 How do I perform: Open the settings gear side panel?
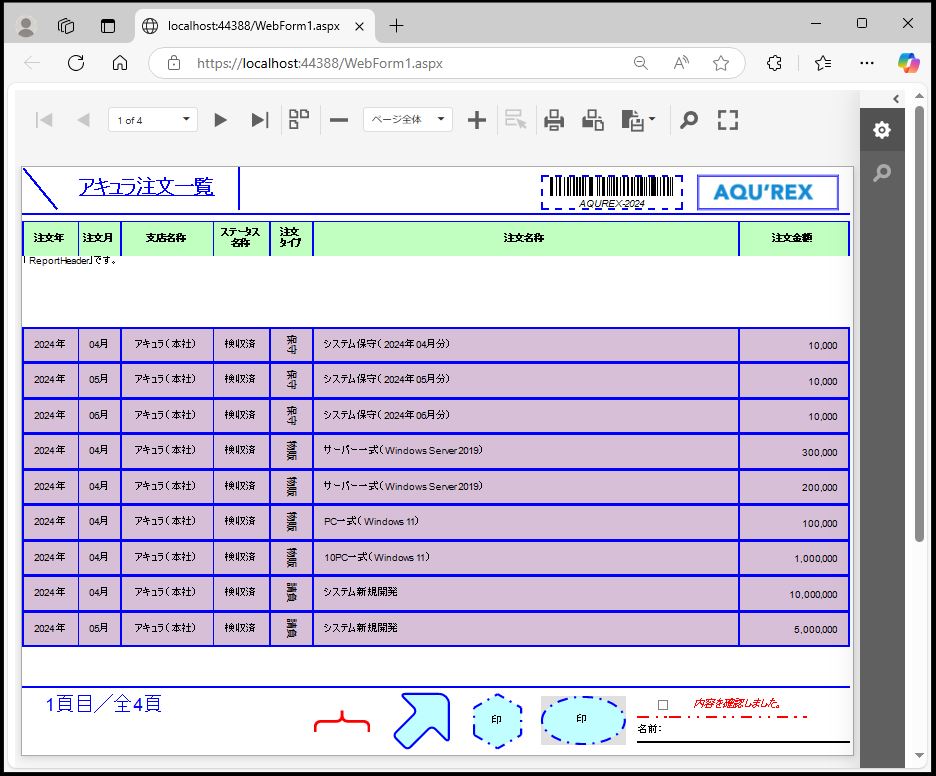coord(881,131)
